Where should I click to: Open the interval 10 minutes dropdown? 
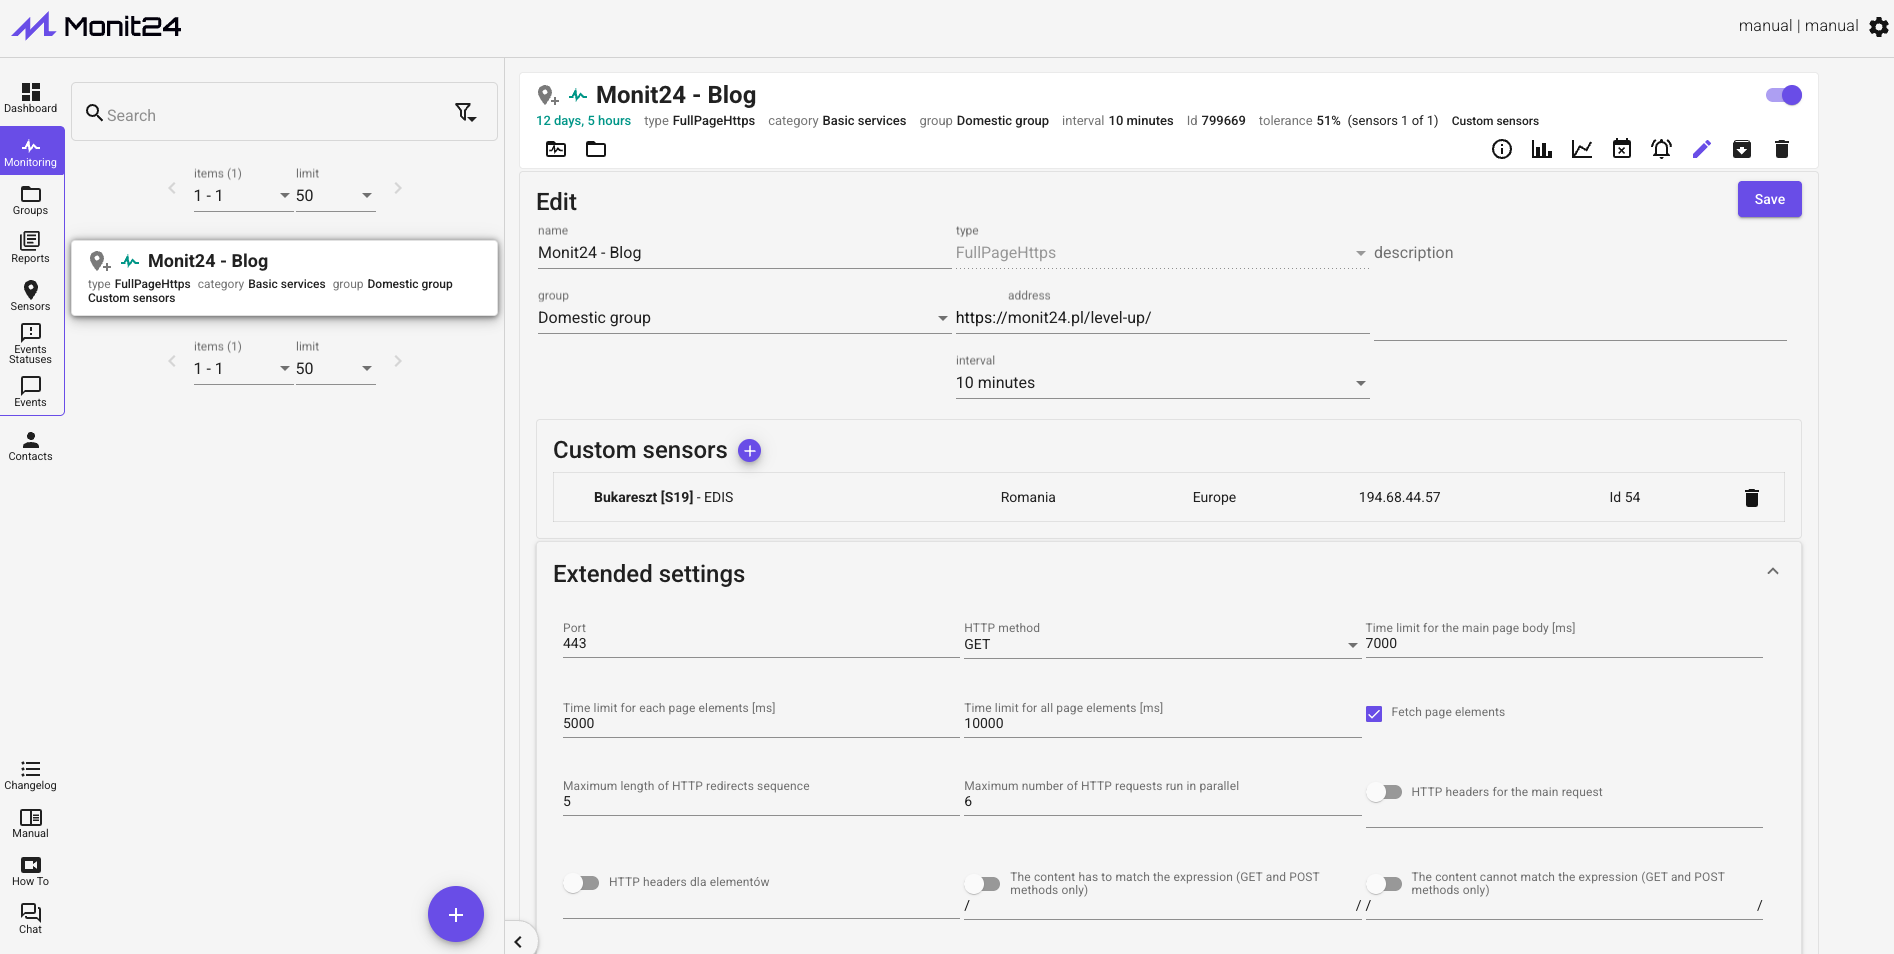coord(1161,383)
